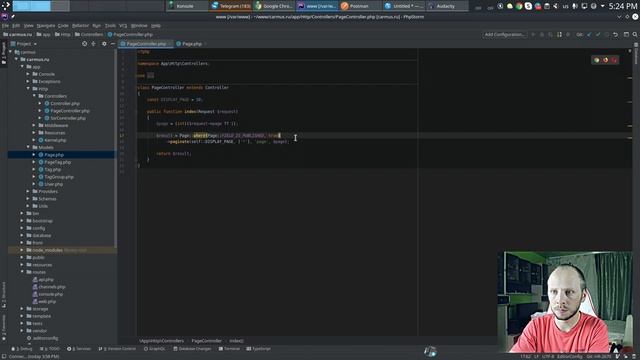
Task: Open the Navigate menu
Action: pyautogui.click(x=46, y=26)
